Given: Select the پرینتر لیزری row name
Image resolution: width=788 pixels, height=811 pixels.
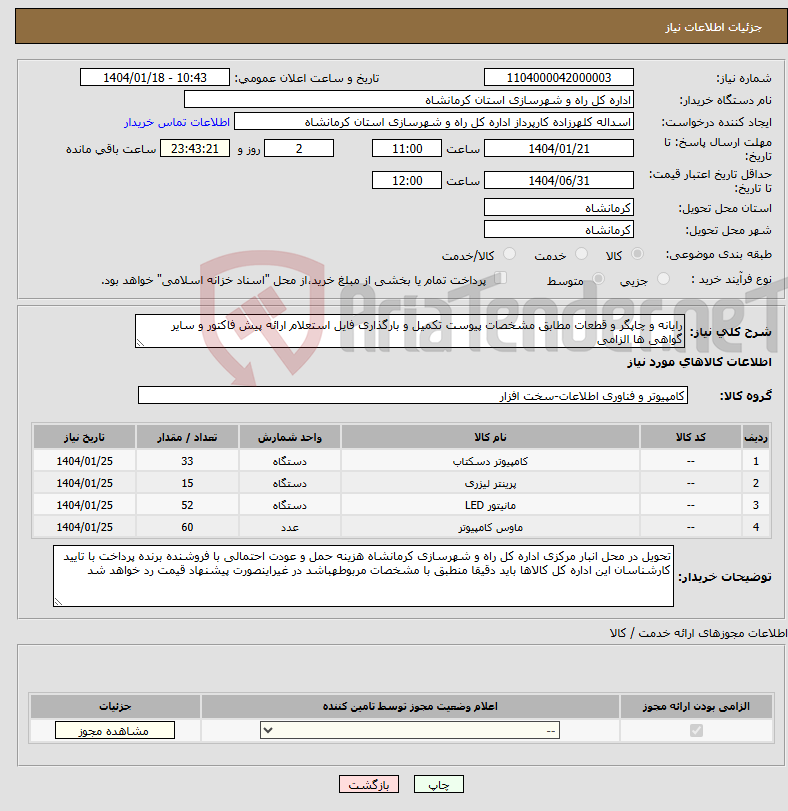Looking at the screenshot, I should point(490,483).
